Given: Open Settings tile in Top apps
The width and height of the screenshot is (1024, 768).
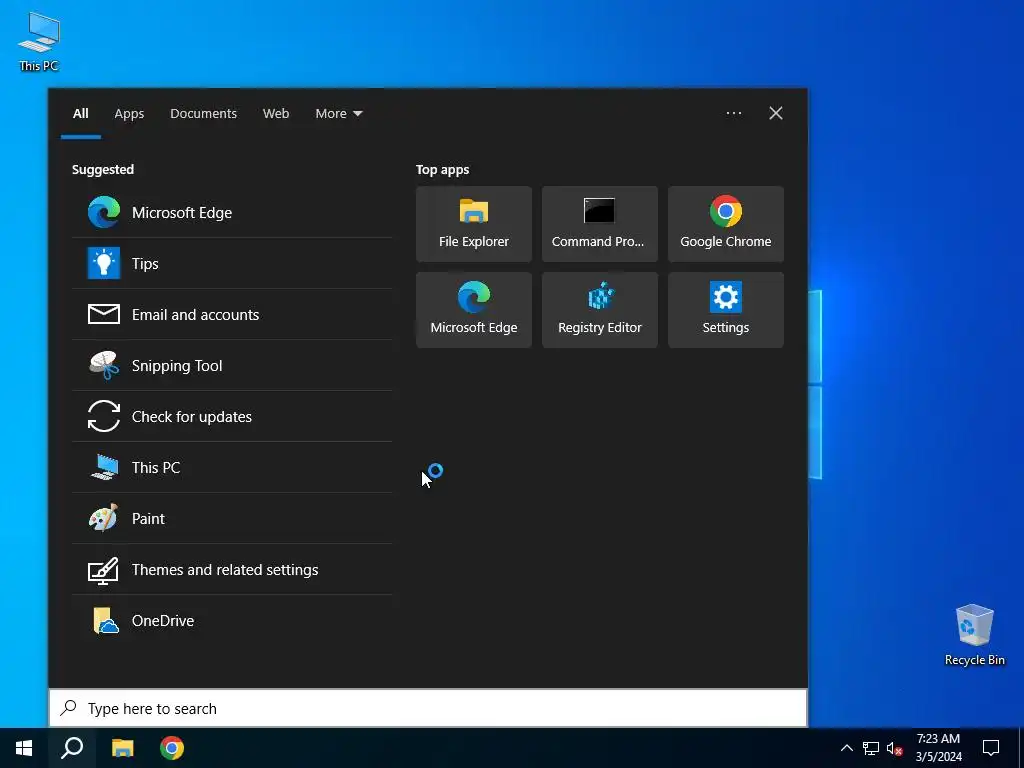Looking at the screenshot, I should [726, 310].
